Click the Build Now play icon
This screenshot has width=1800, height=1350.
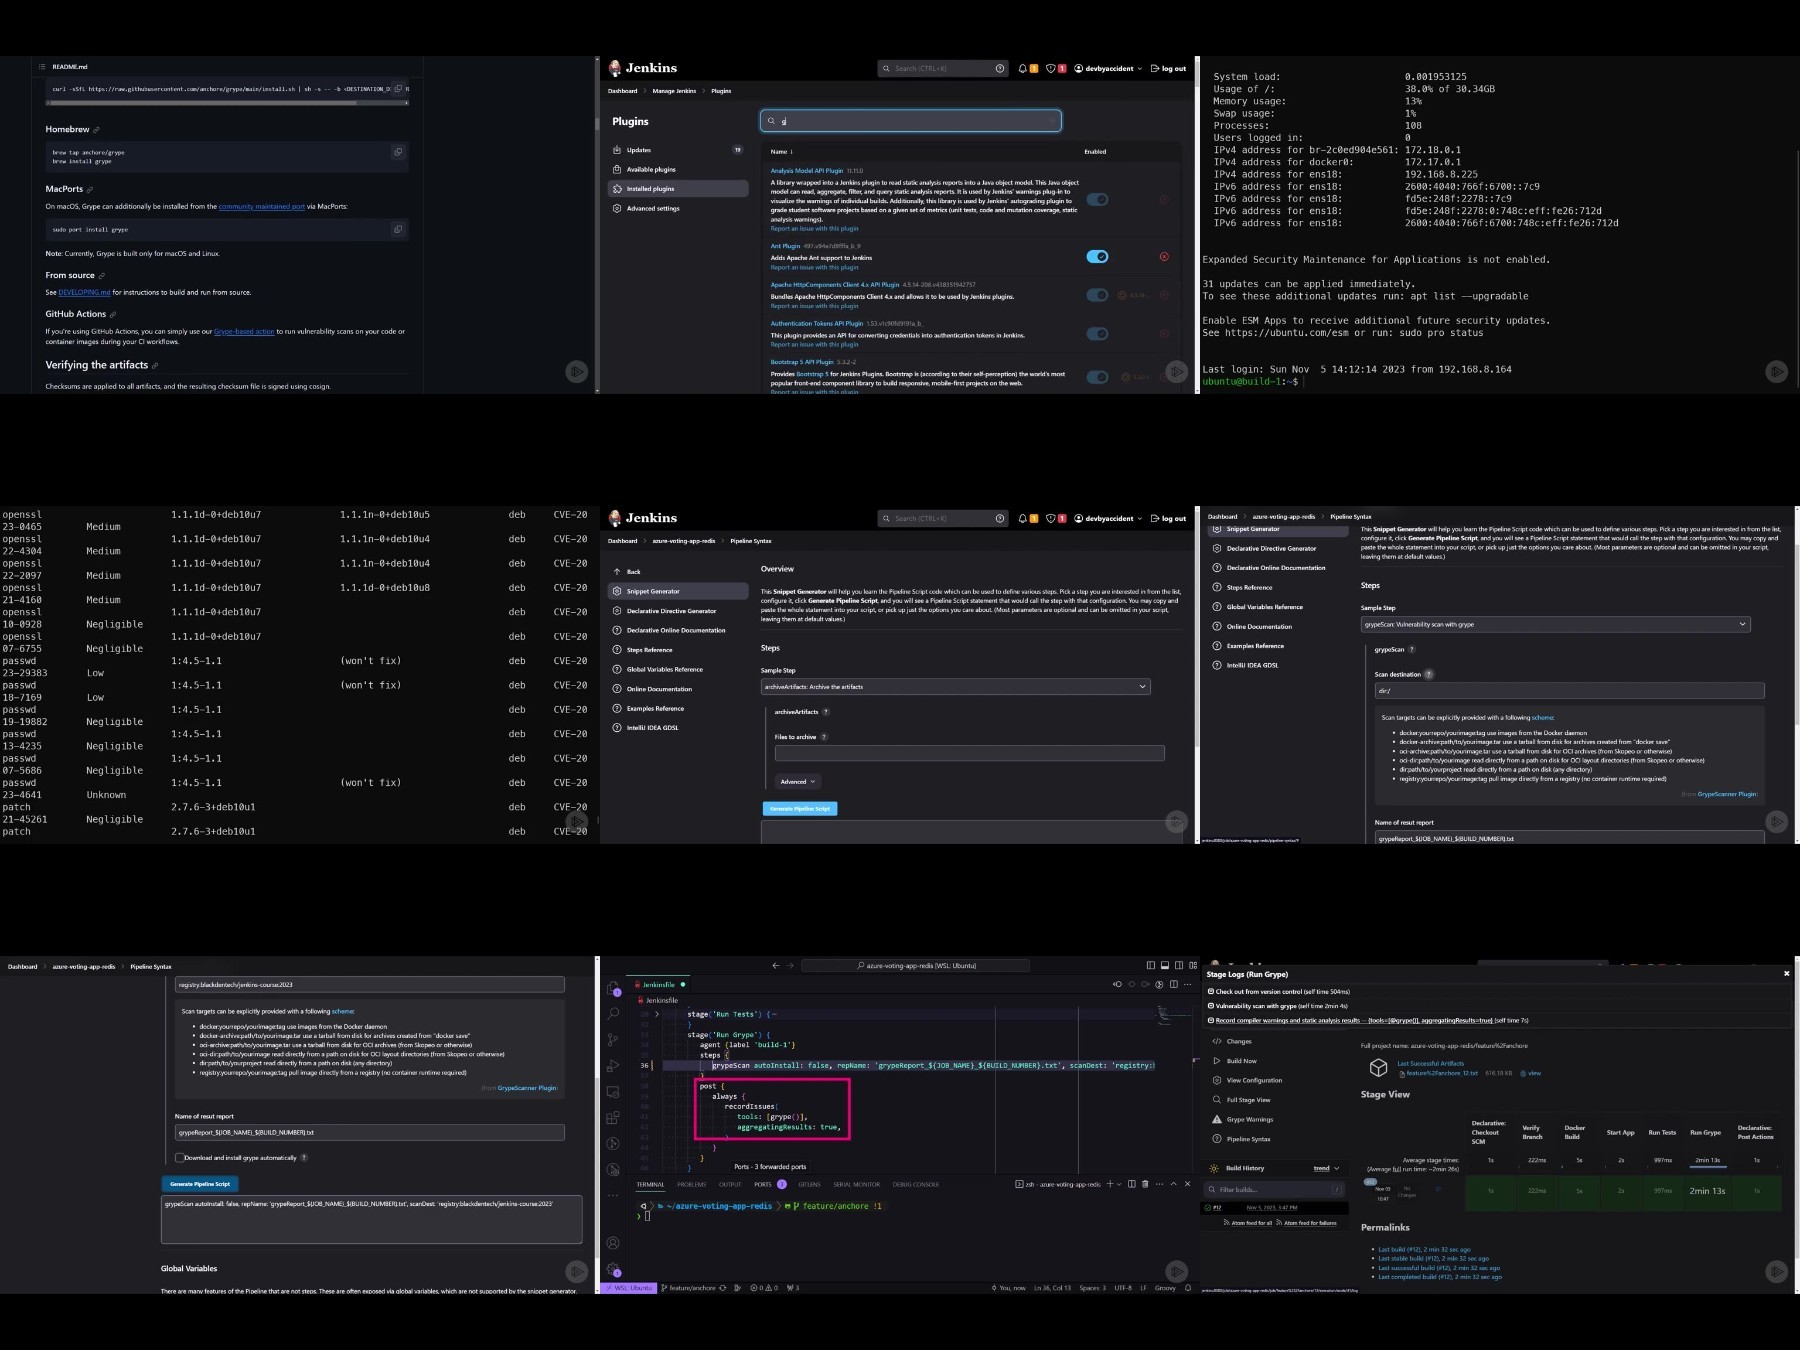pyautogui.click(x=1217, y=1061)
